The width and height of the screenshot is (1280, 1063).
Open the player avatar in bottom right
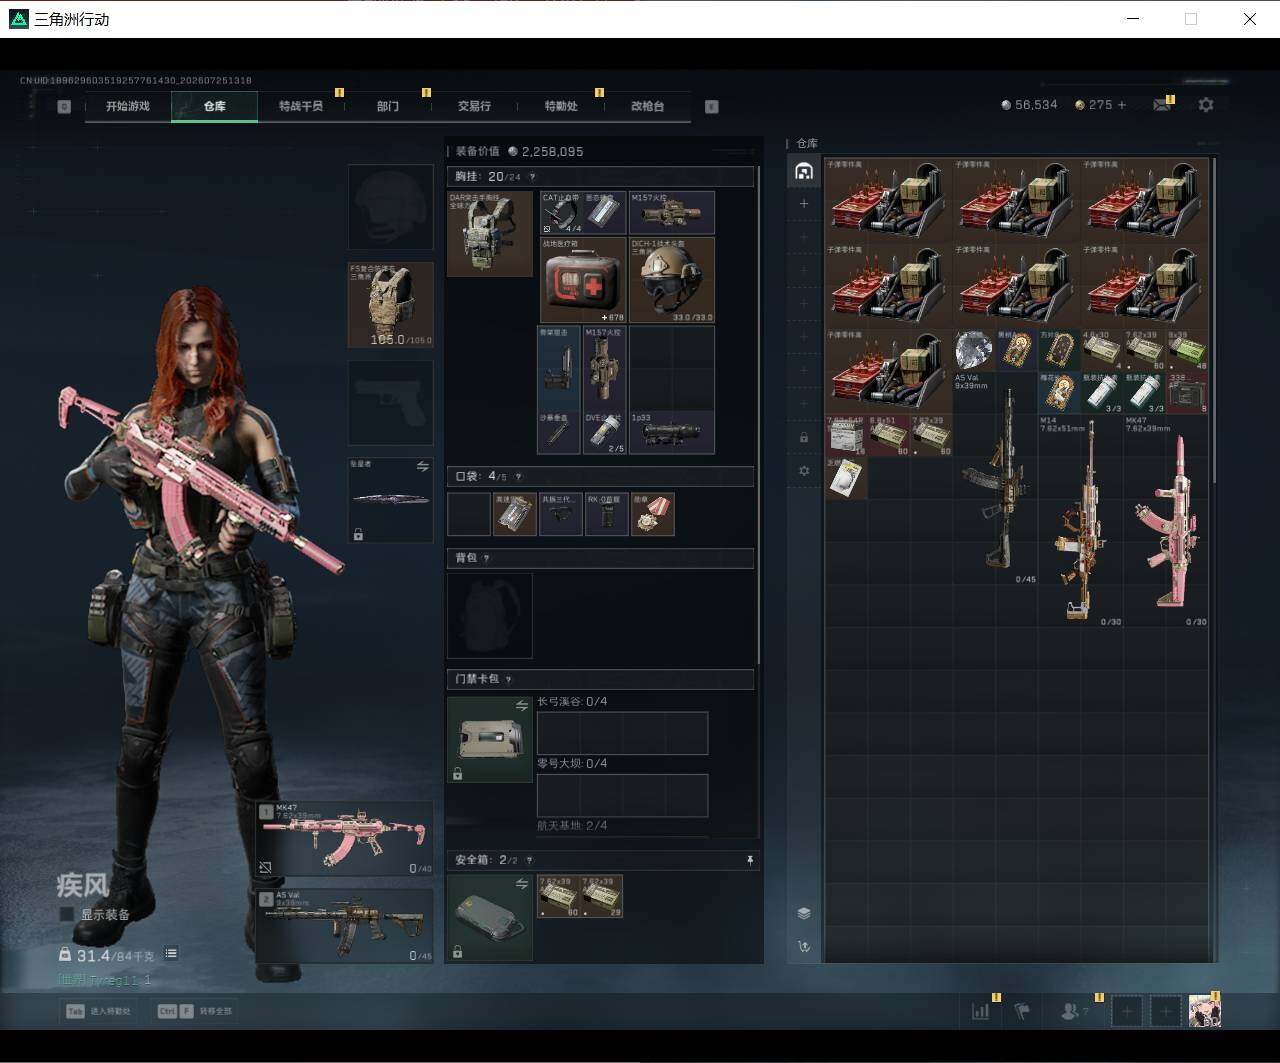1204,1011
